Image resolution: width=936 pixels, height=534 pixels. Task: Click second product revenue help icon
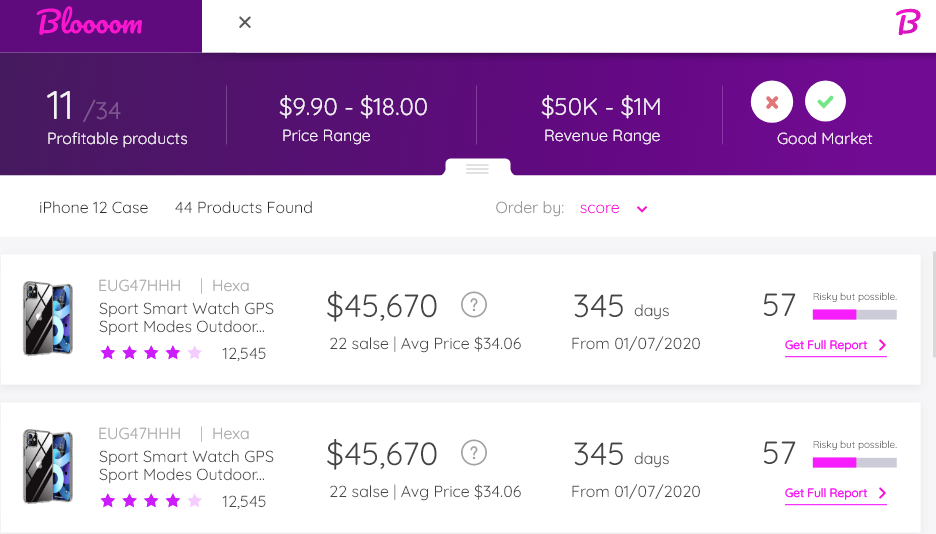coord(474,452)
